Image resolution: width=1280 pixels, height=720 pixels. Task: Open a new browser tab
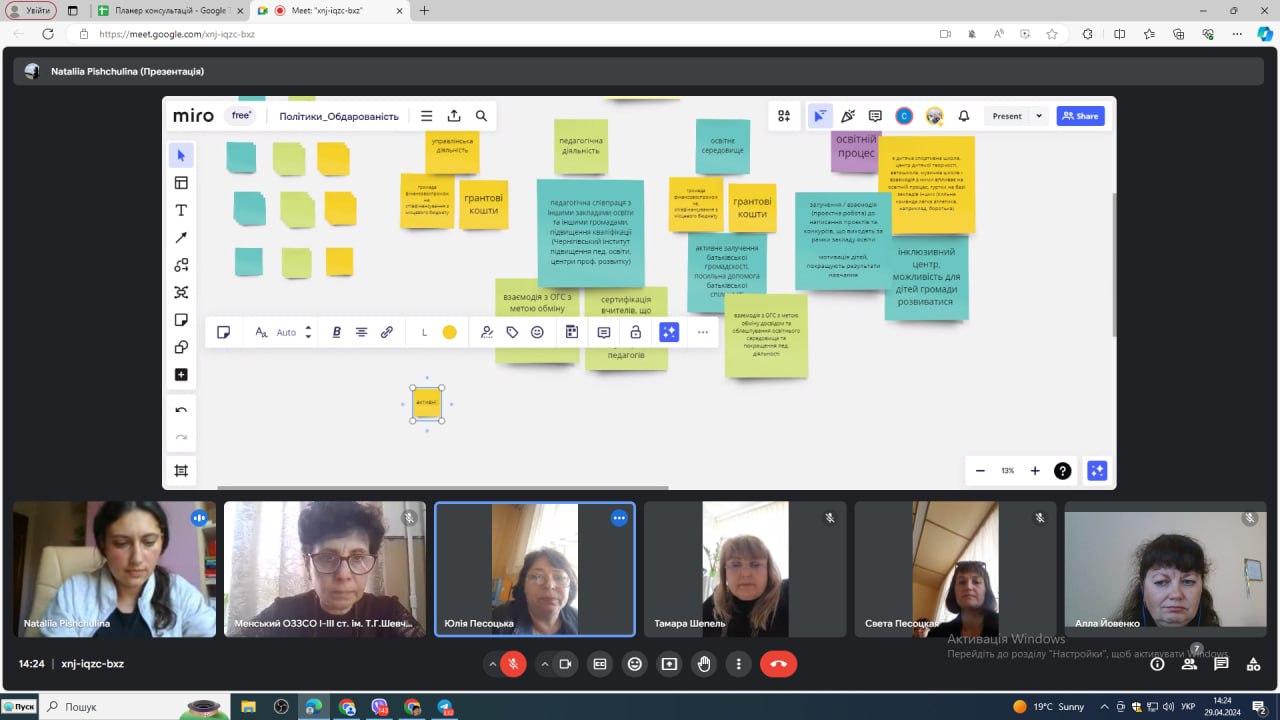click(424, 10)
